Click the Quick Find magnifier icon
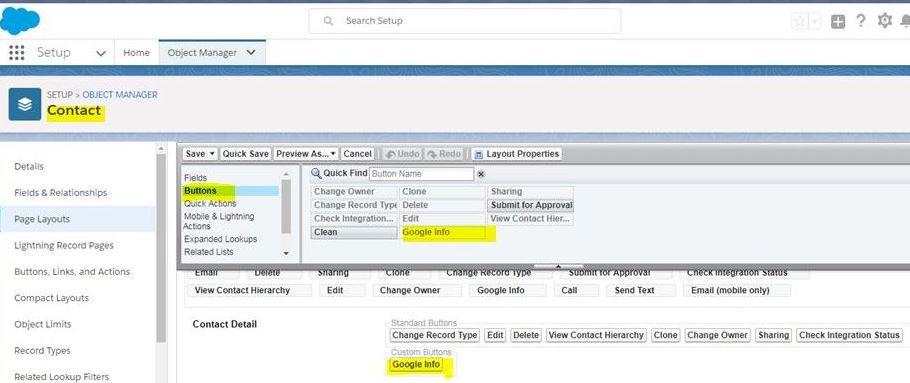 316,173
